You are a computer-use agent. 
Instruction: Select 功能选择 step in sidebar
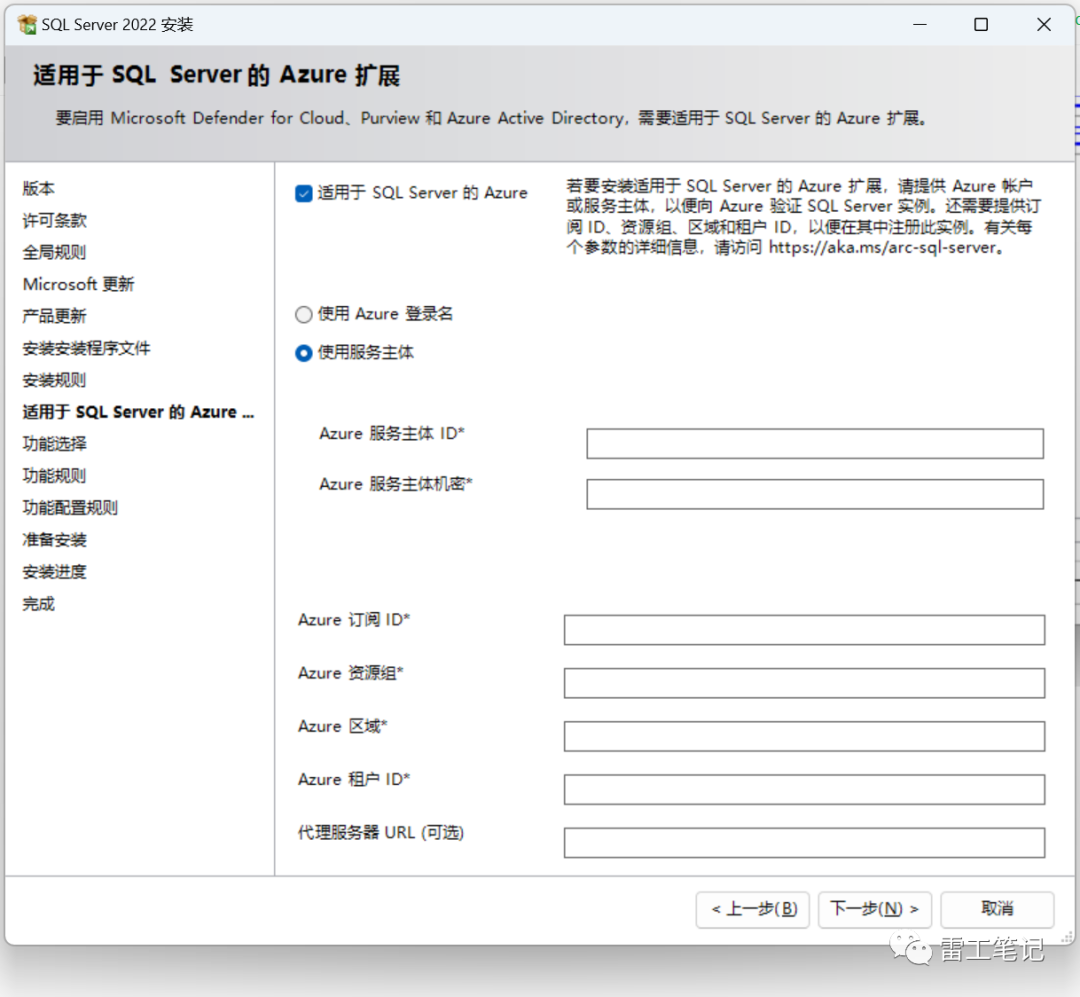[54, 444]
